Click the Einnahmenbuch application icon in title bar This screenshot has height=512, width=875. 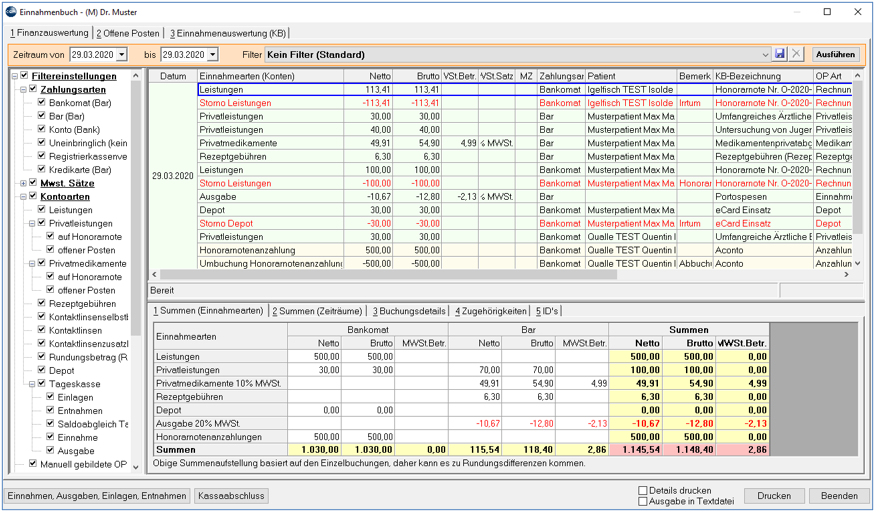[x=11, y=11]
